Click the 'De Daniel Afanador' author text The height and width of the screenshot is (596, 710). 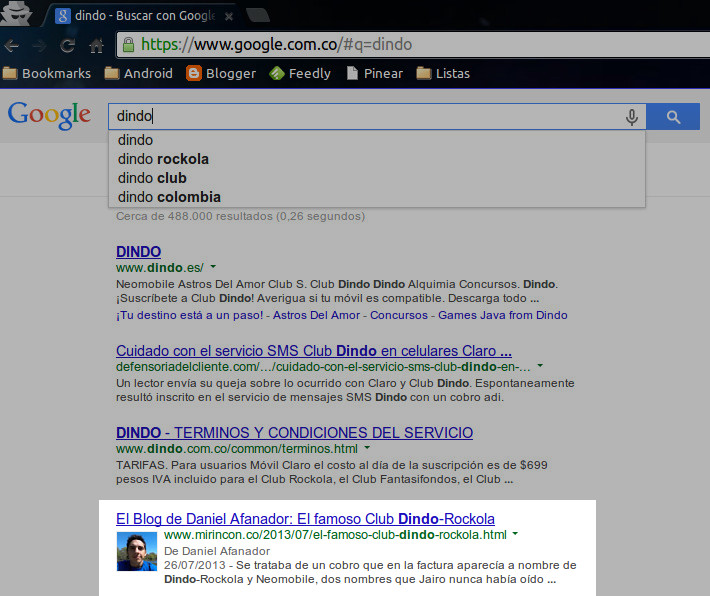(x=217, y=551)
